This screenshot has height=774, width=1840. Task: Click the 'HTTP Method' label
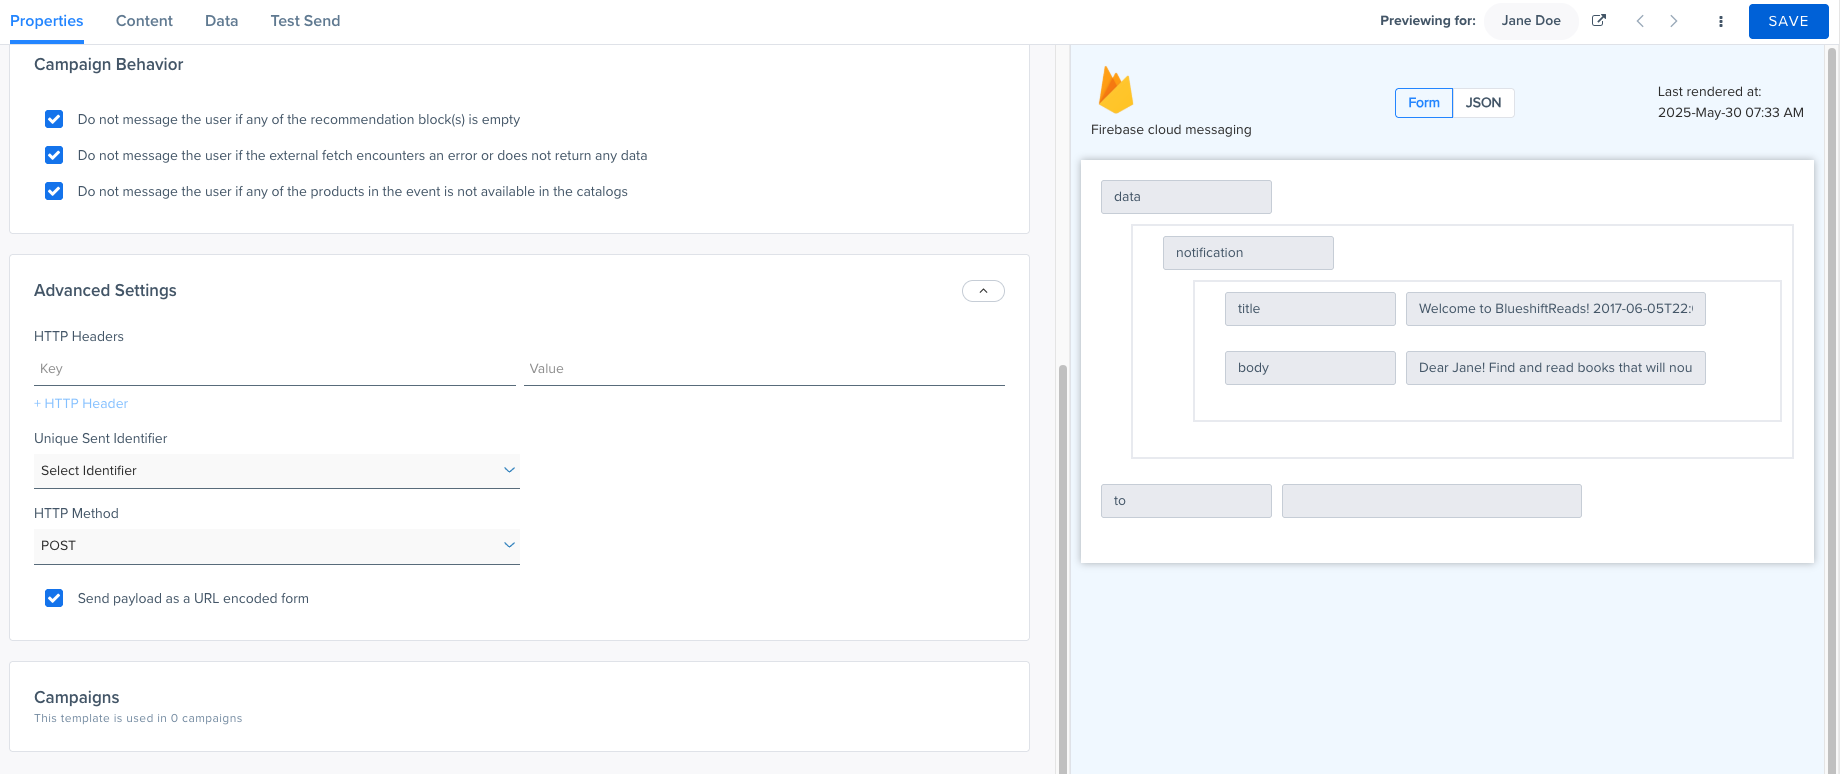(x=76, y=514)
